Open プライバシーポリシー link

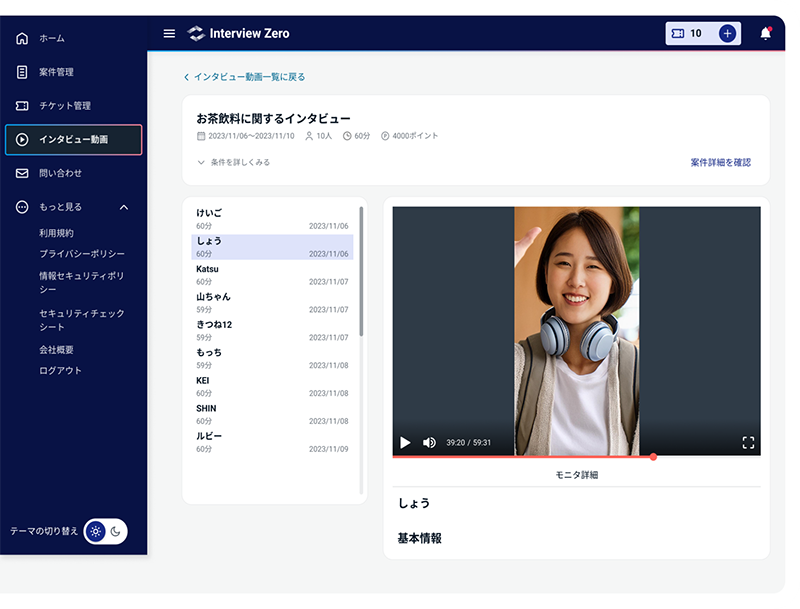(x=82, y=253)
